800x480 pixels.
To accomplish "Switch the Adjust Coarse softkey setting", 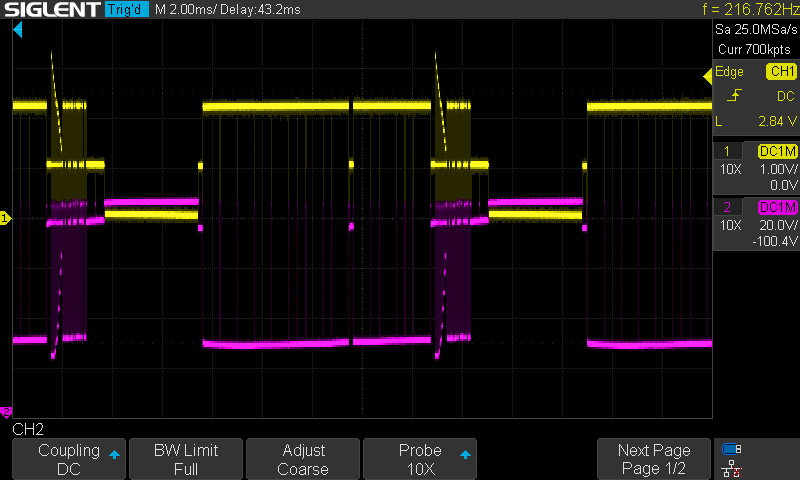I will click(303, 459).
